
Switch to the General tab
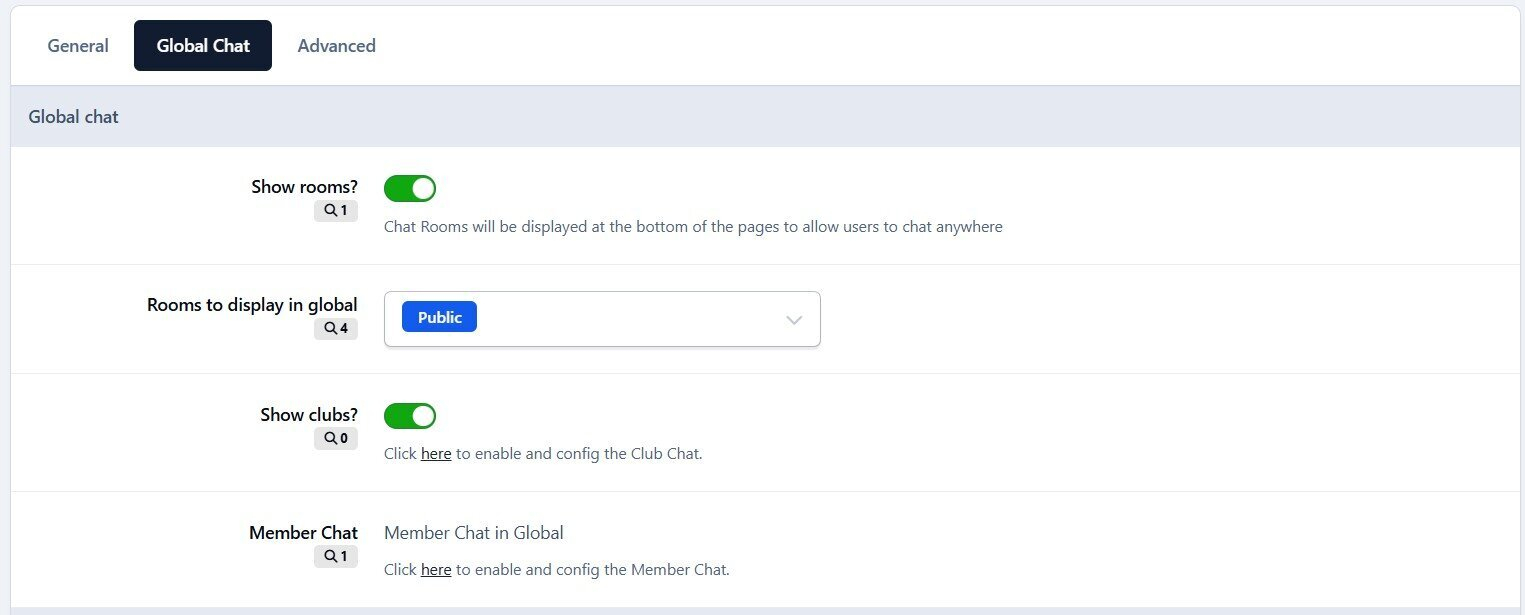[78, 46]
